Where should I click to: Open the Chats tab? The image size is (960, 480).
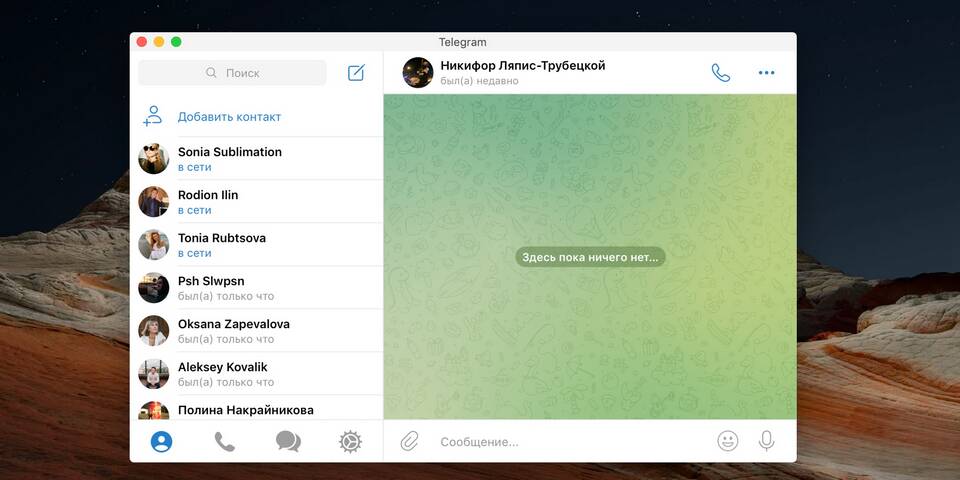[x=288, y=441]
